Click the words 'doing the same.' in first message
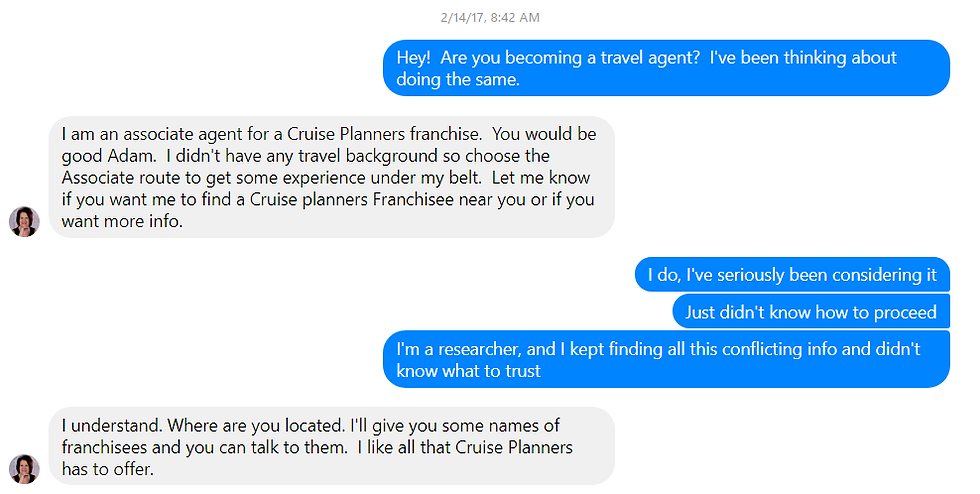Screen dimensions: 980x494 tap(458, 79)
